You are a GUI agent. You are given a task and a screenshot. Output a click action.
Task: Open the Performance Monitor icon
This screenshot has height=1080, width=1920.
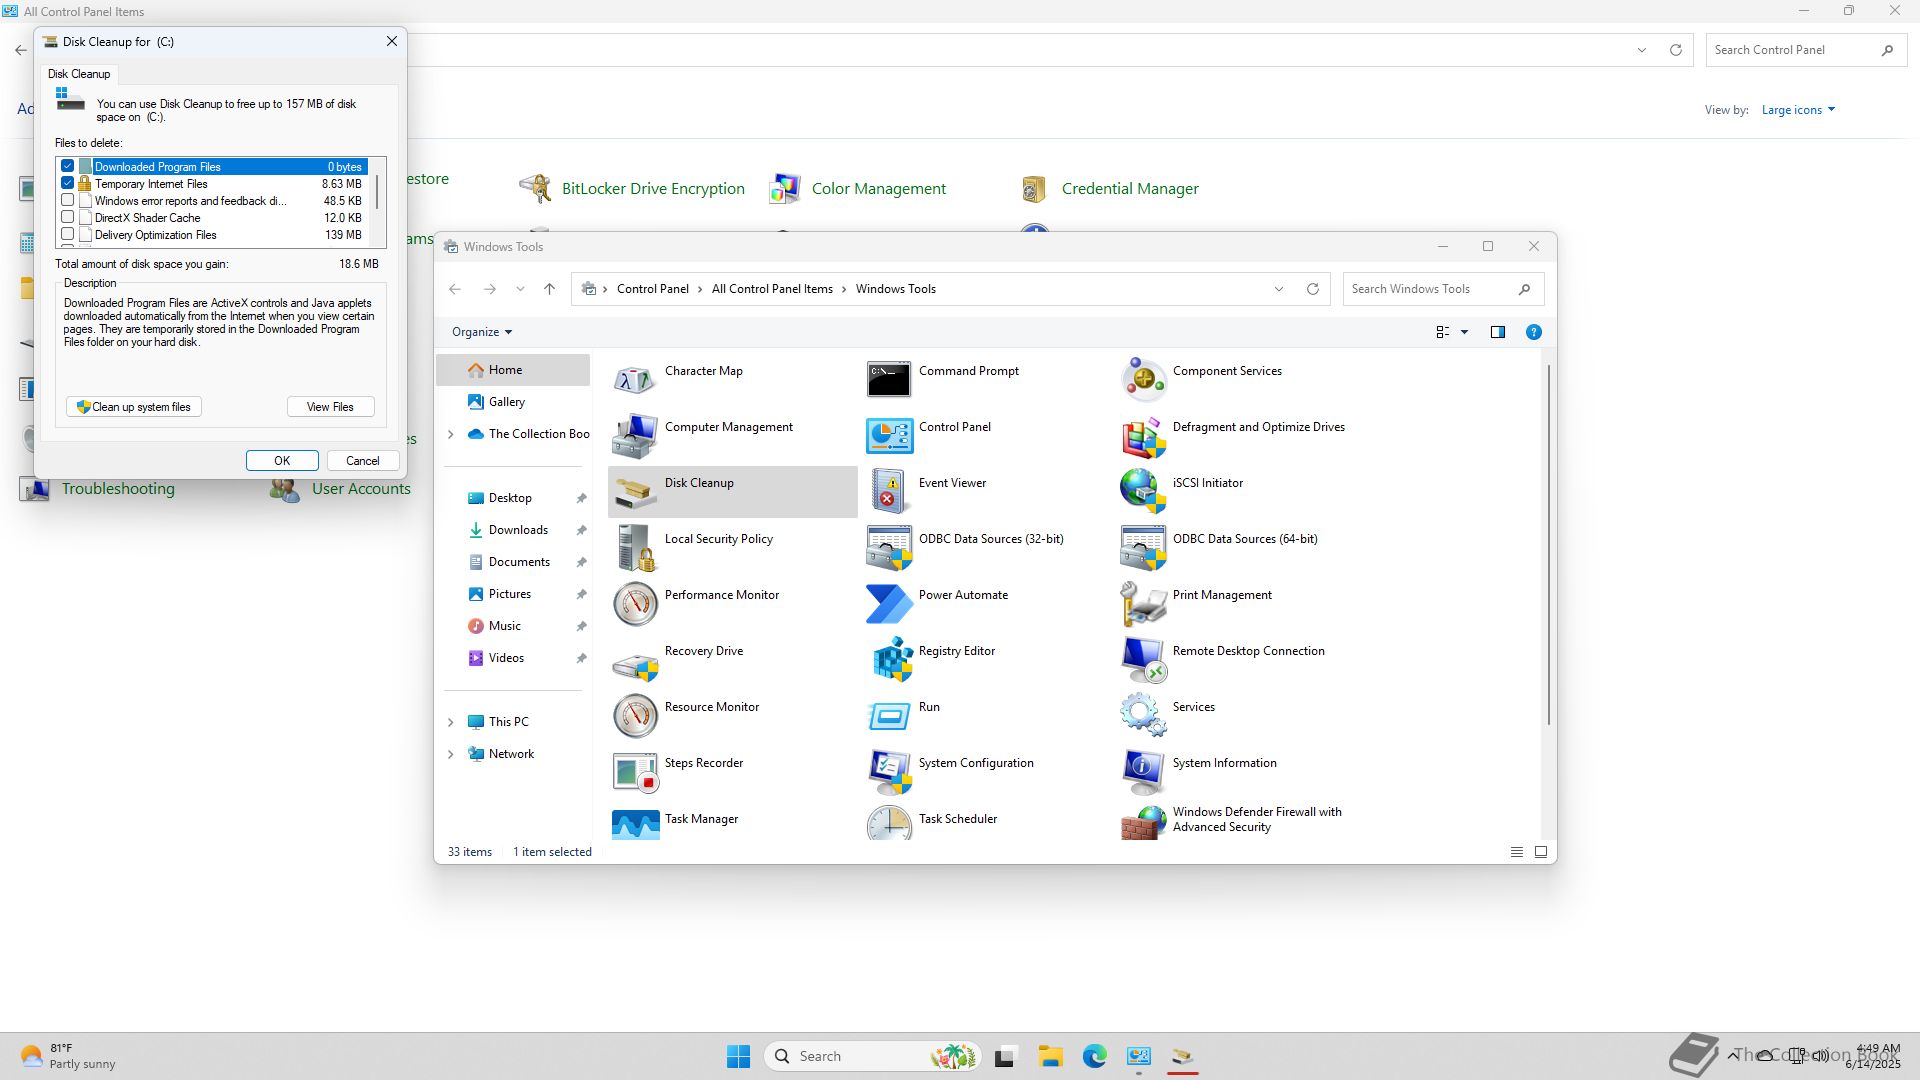(x=635, y=603)
